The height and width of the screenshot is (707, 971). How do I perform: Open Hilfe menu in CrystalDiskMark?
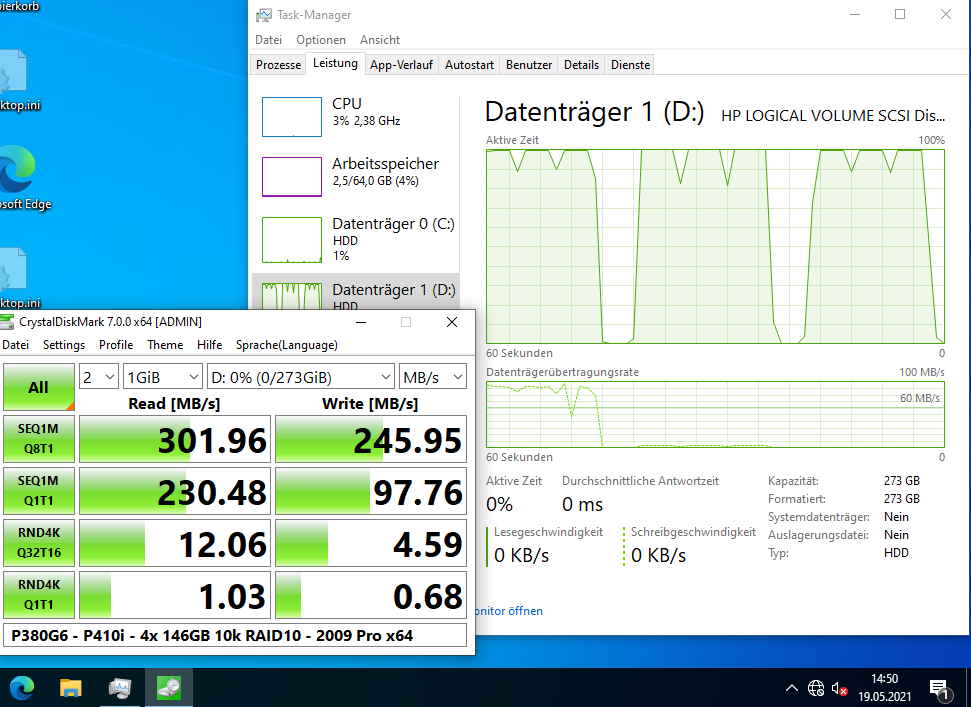(x=209, y=345)
